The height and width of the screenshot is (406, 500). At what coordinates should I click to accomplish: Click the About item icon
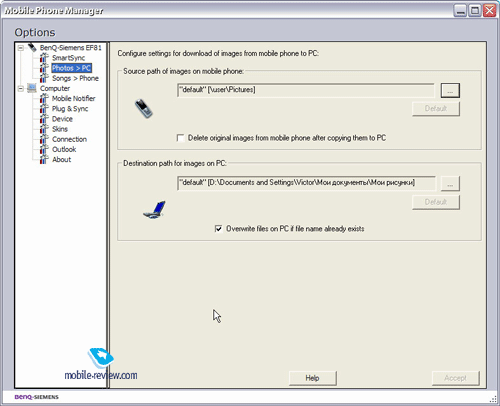44,160
